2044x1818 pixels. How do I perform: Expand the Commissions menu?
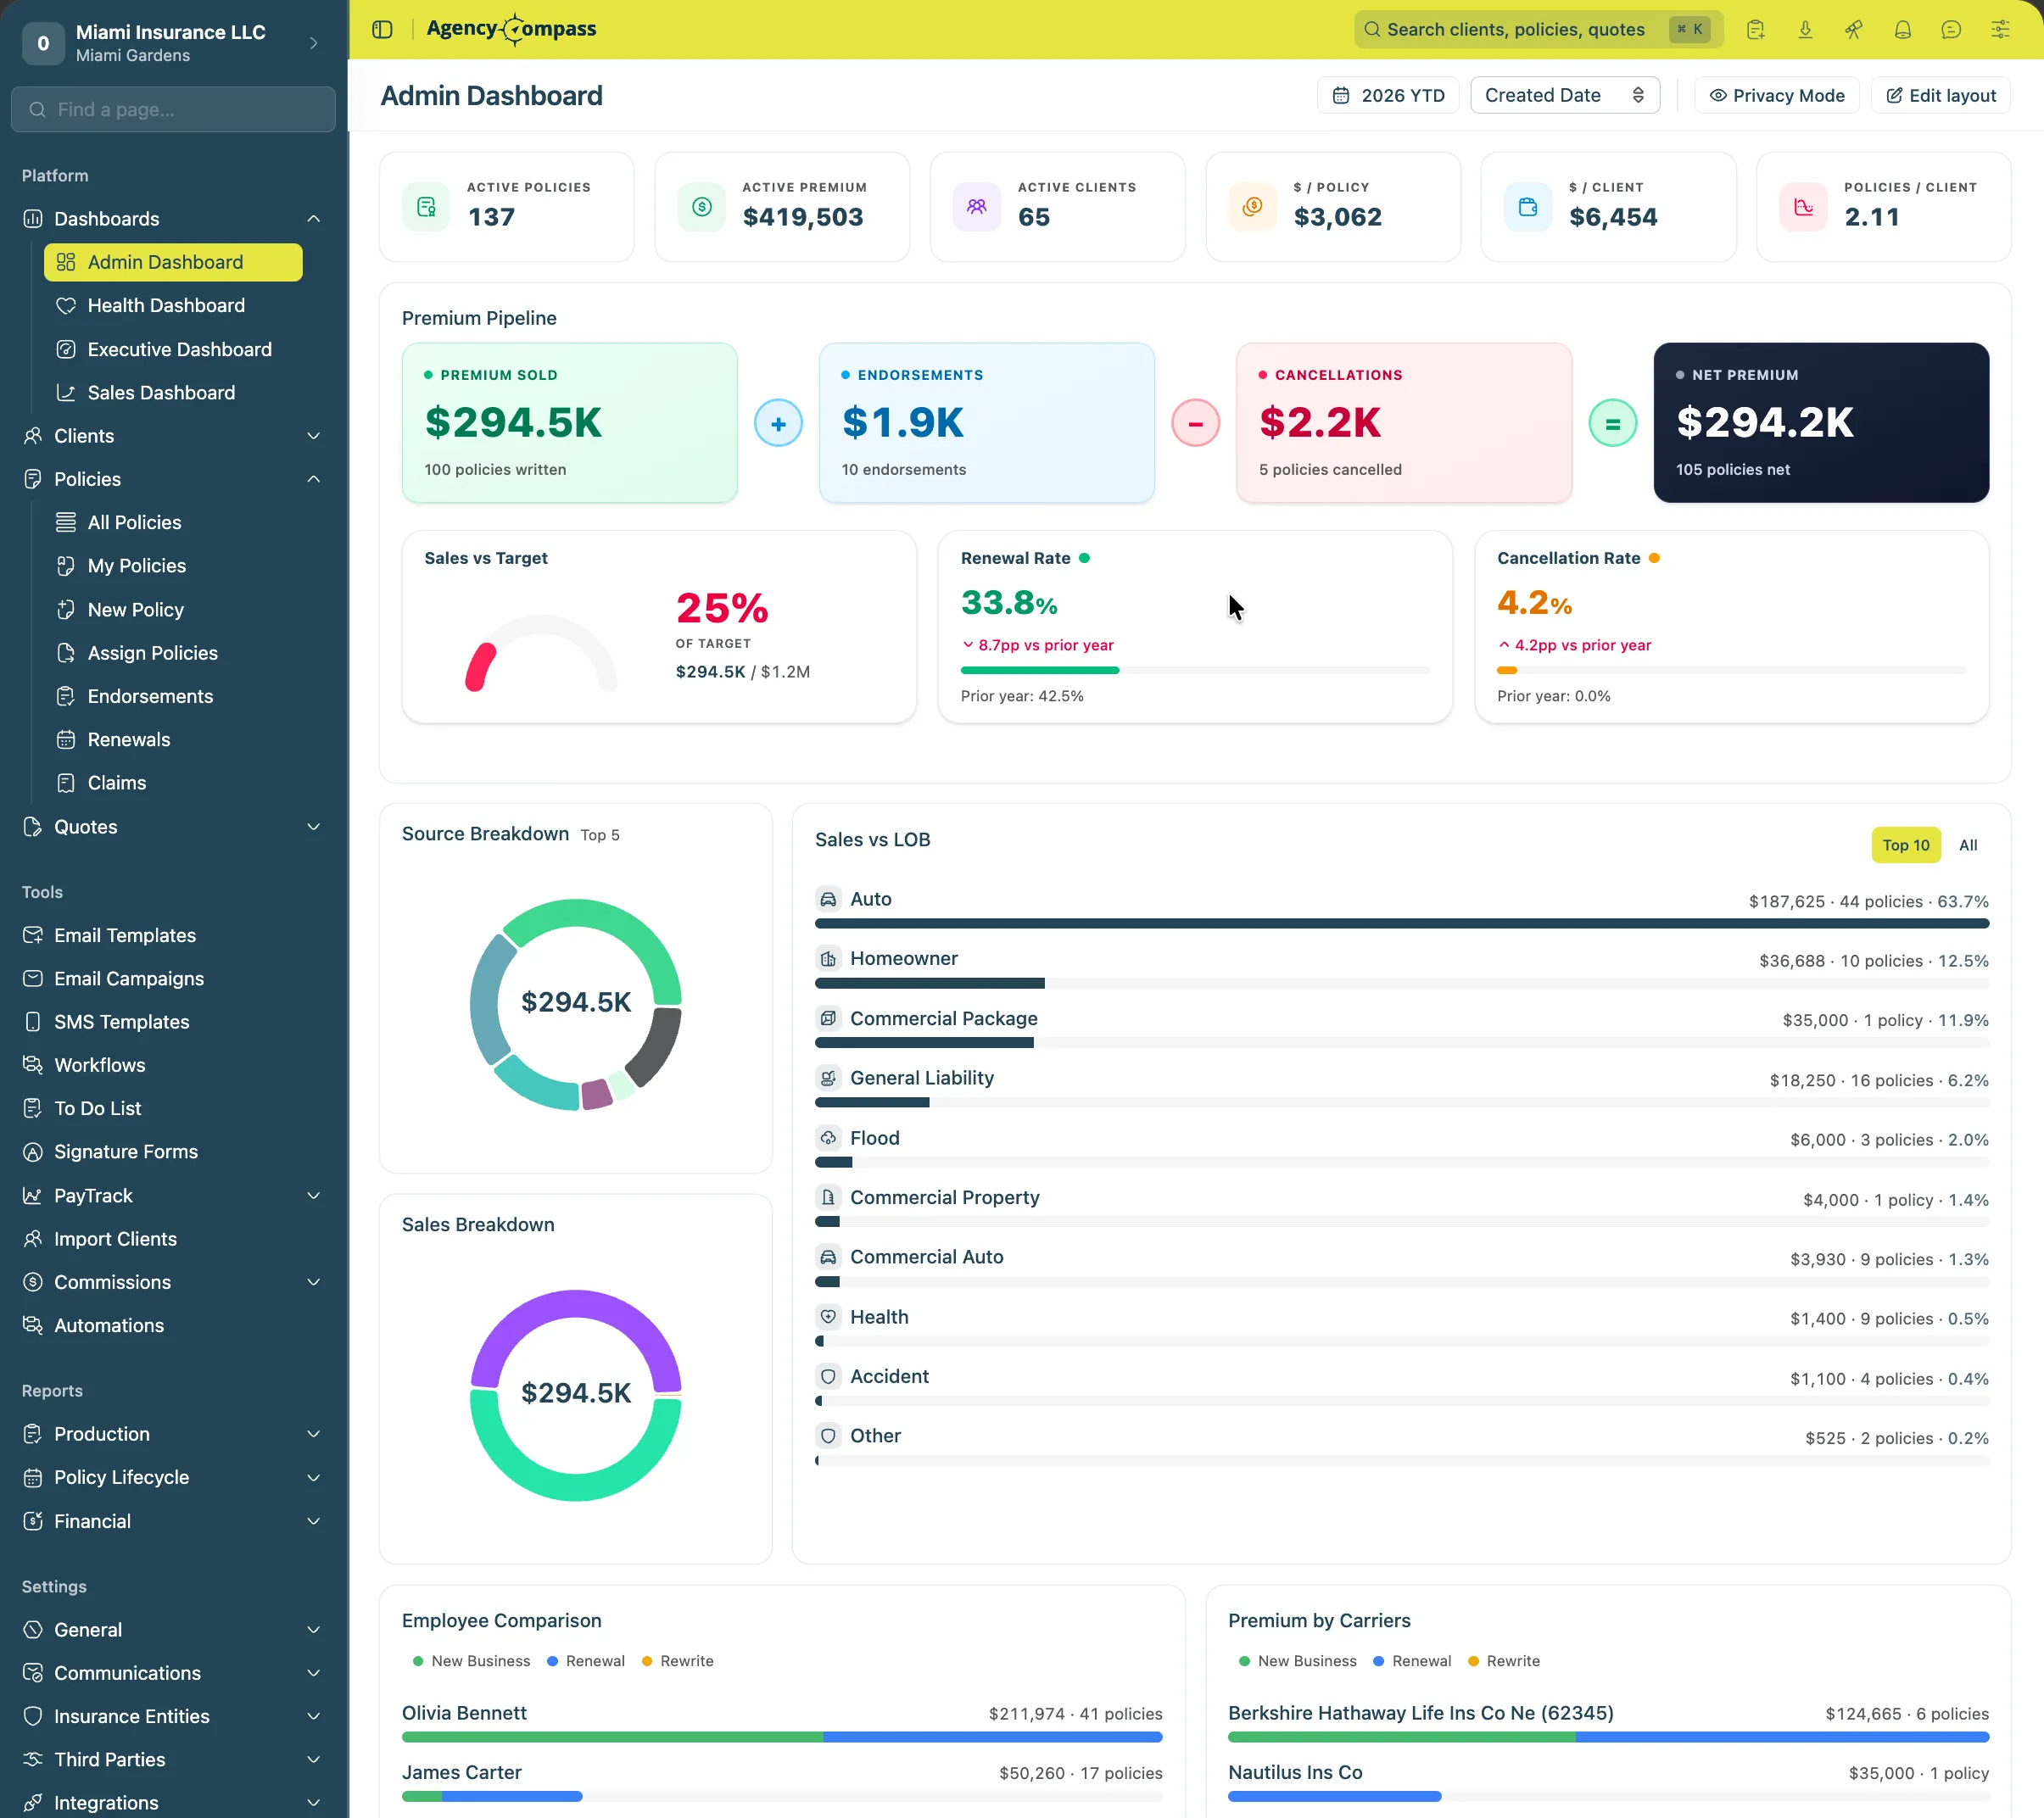(174, 1282)
